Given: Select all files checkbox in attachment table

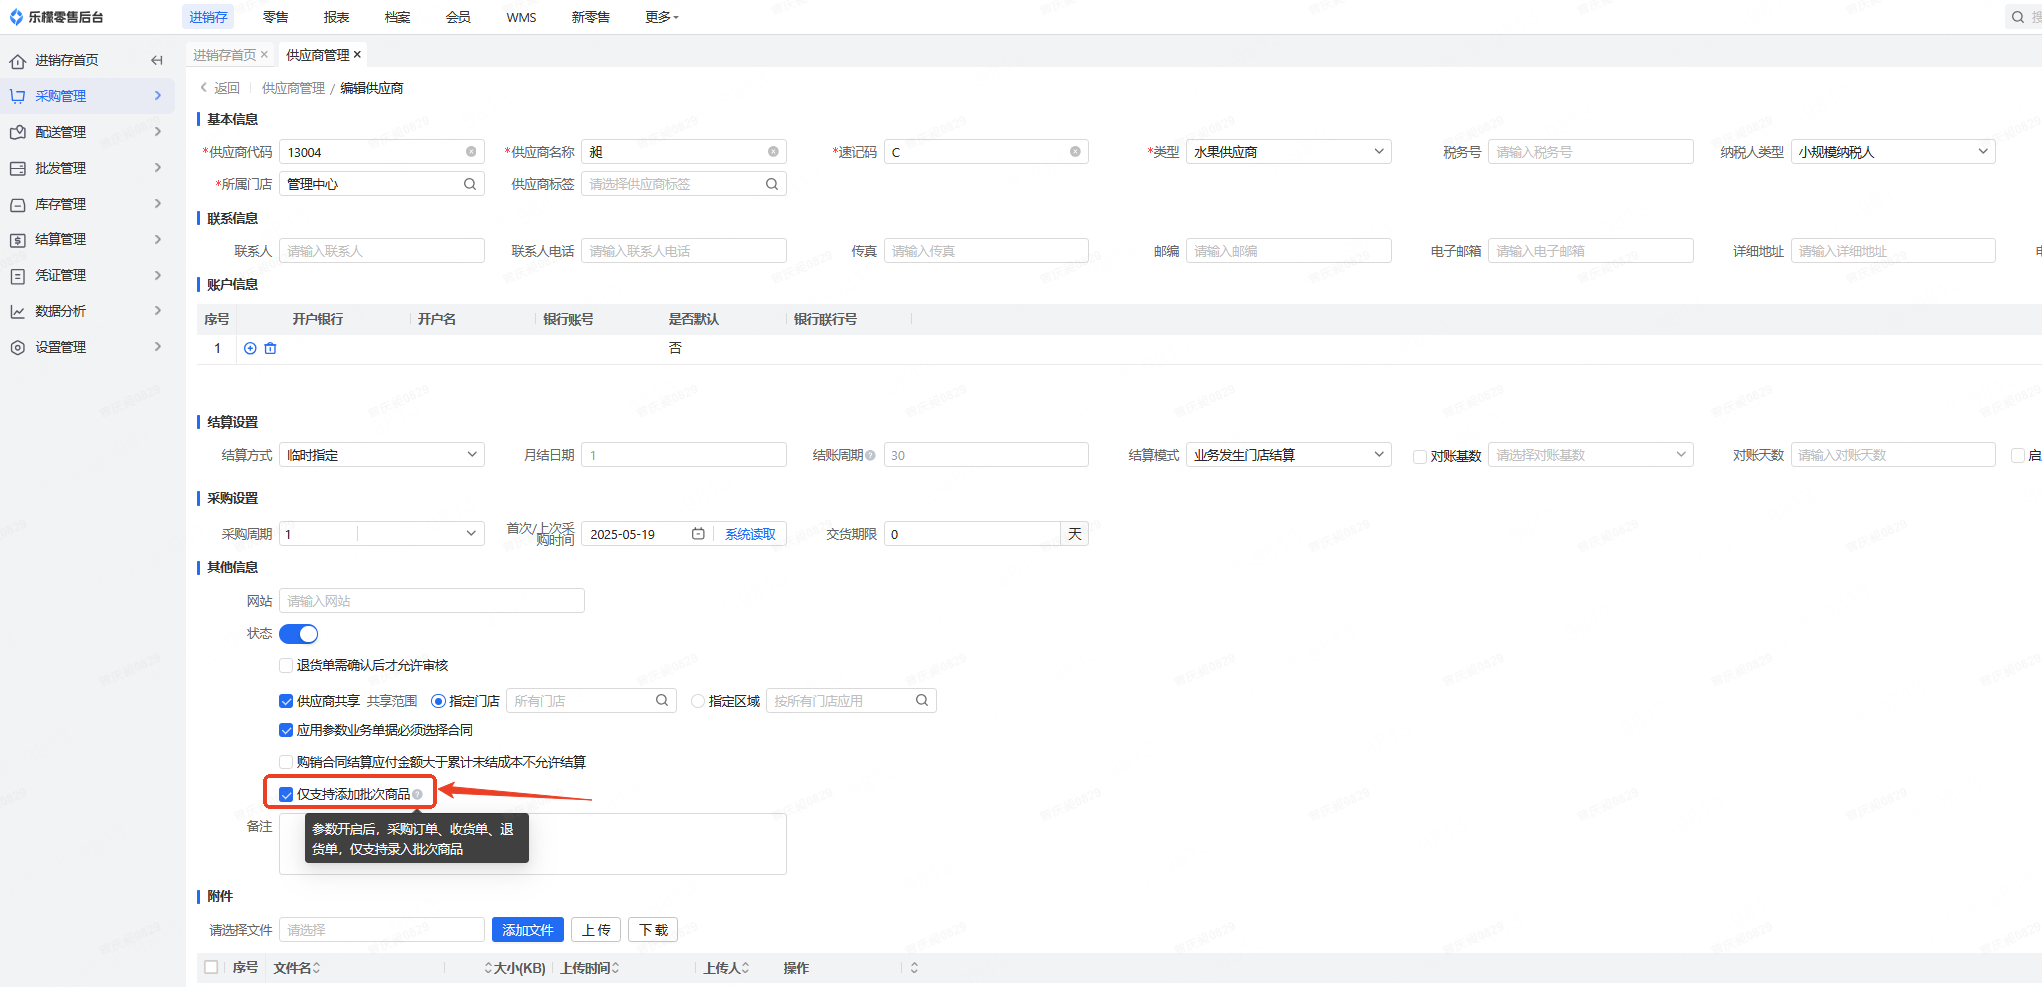Looking at the screenshot, I should tap(211, 967).
